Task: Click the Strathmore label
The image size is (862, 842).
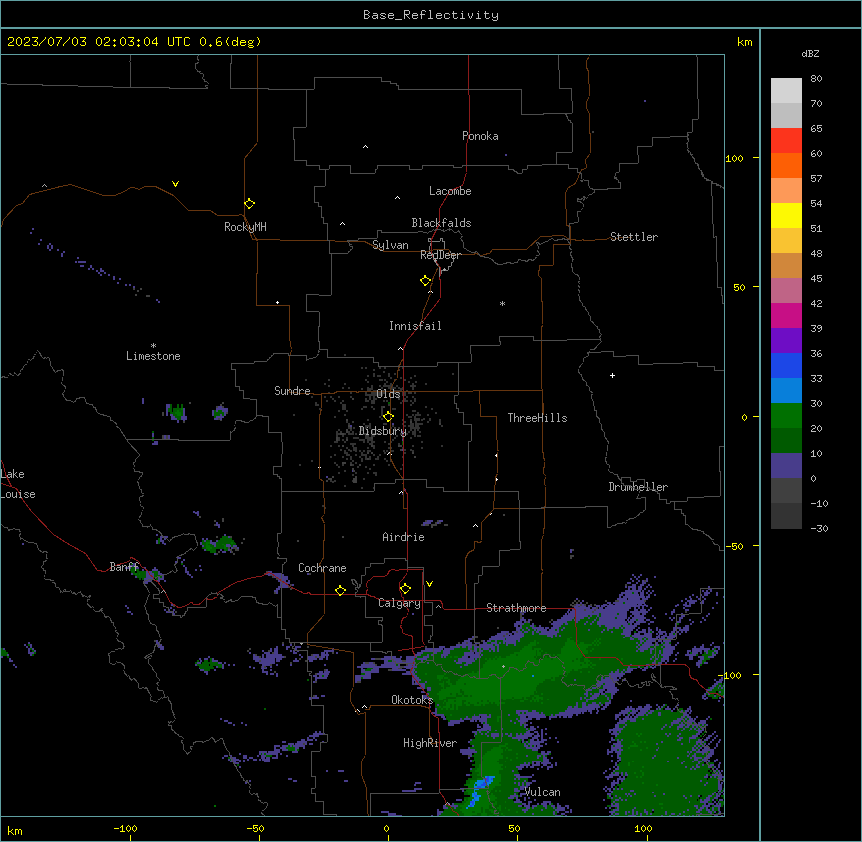Action: 516,608
